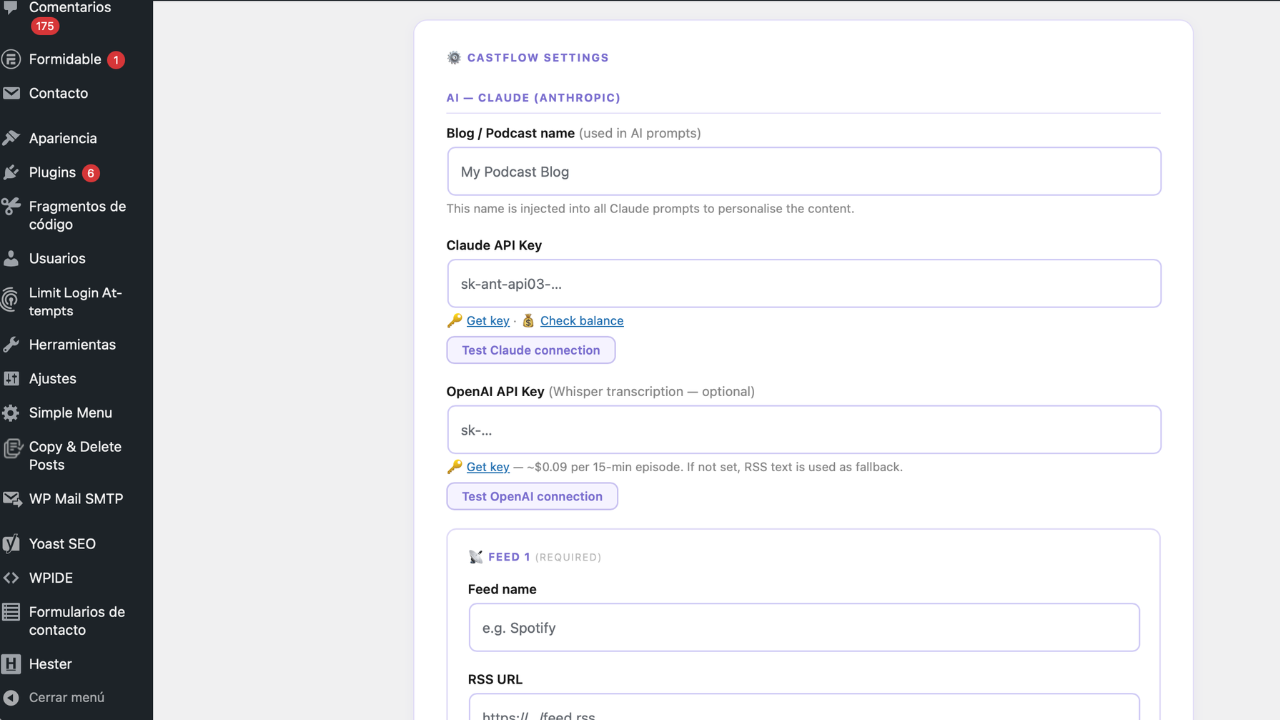Click the FEED 1 section label
1280x720 pixels.
coord(509,557)
